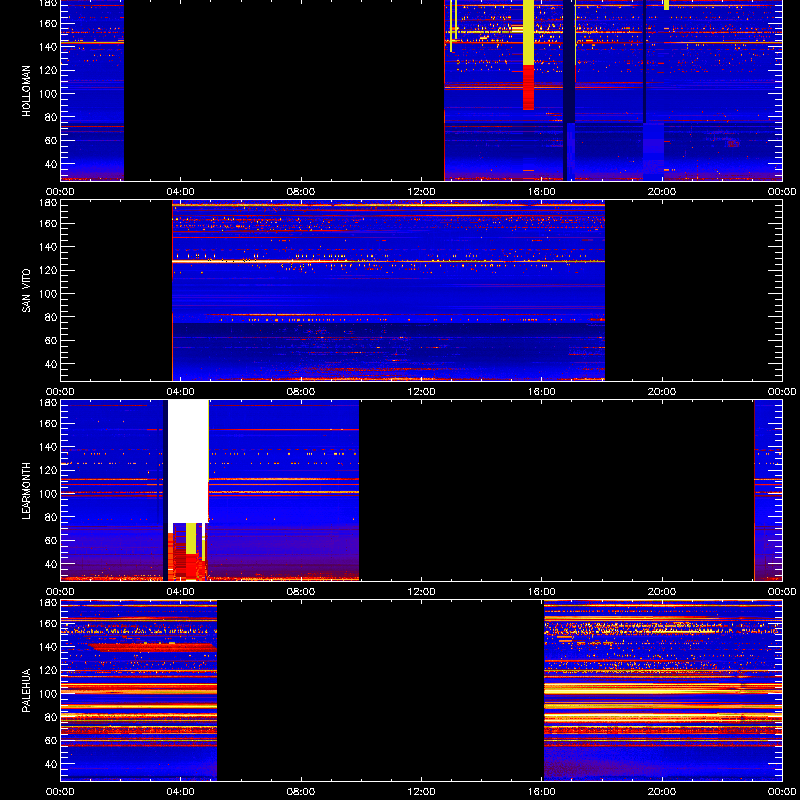Click the 180 frequency label on San Vito axis
The height and width of the screenshot is (800, 800).
[x=49, y=203]
